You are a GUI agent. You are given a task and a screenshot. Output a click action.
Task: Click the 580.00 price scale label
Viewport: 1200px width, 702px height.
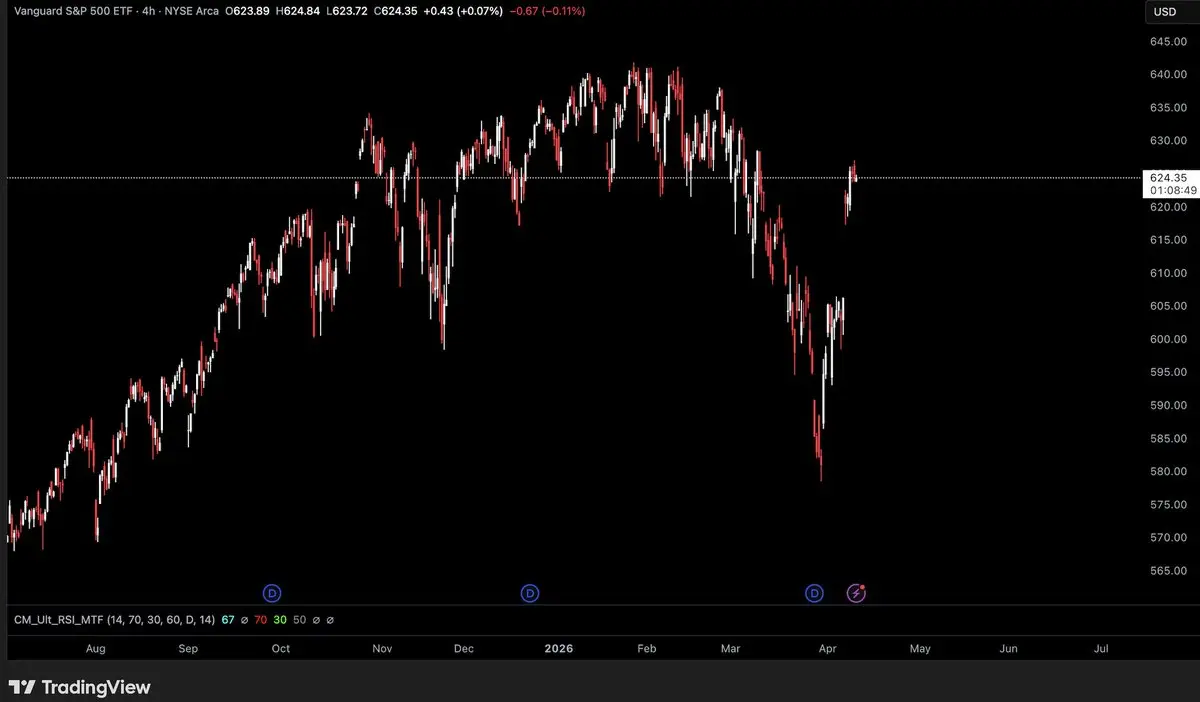pos(1168,471)
